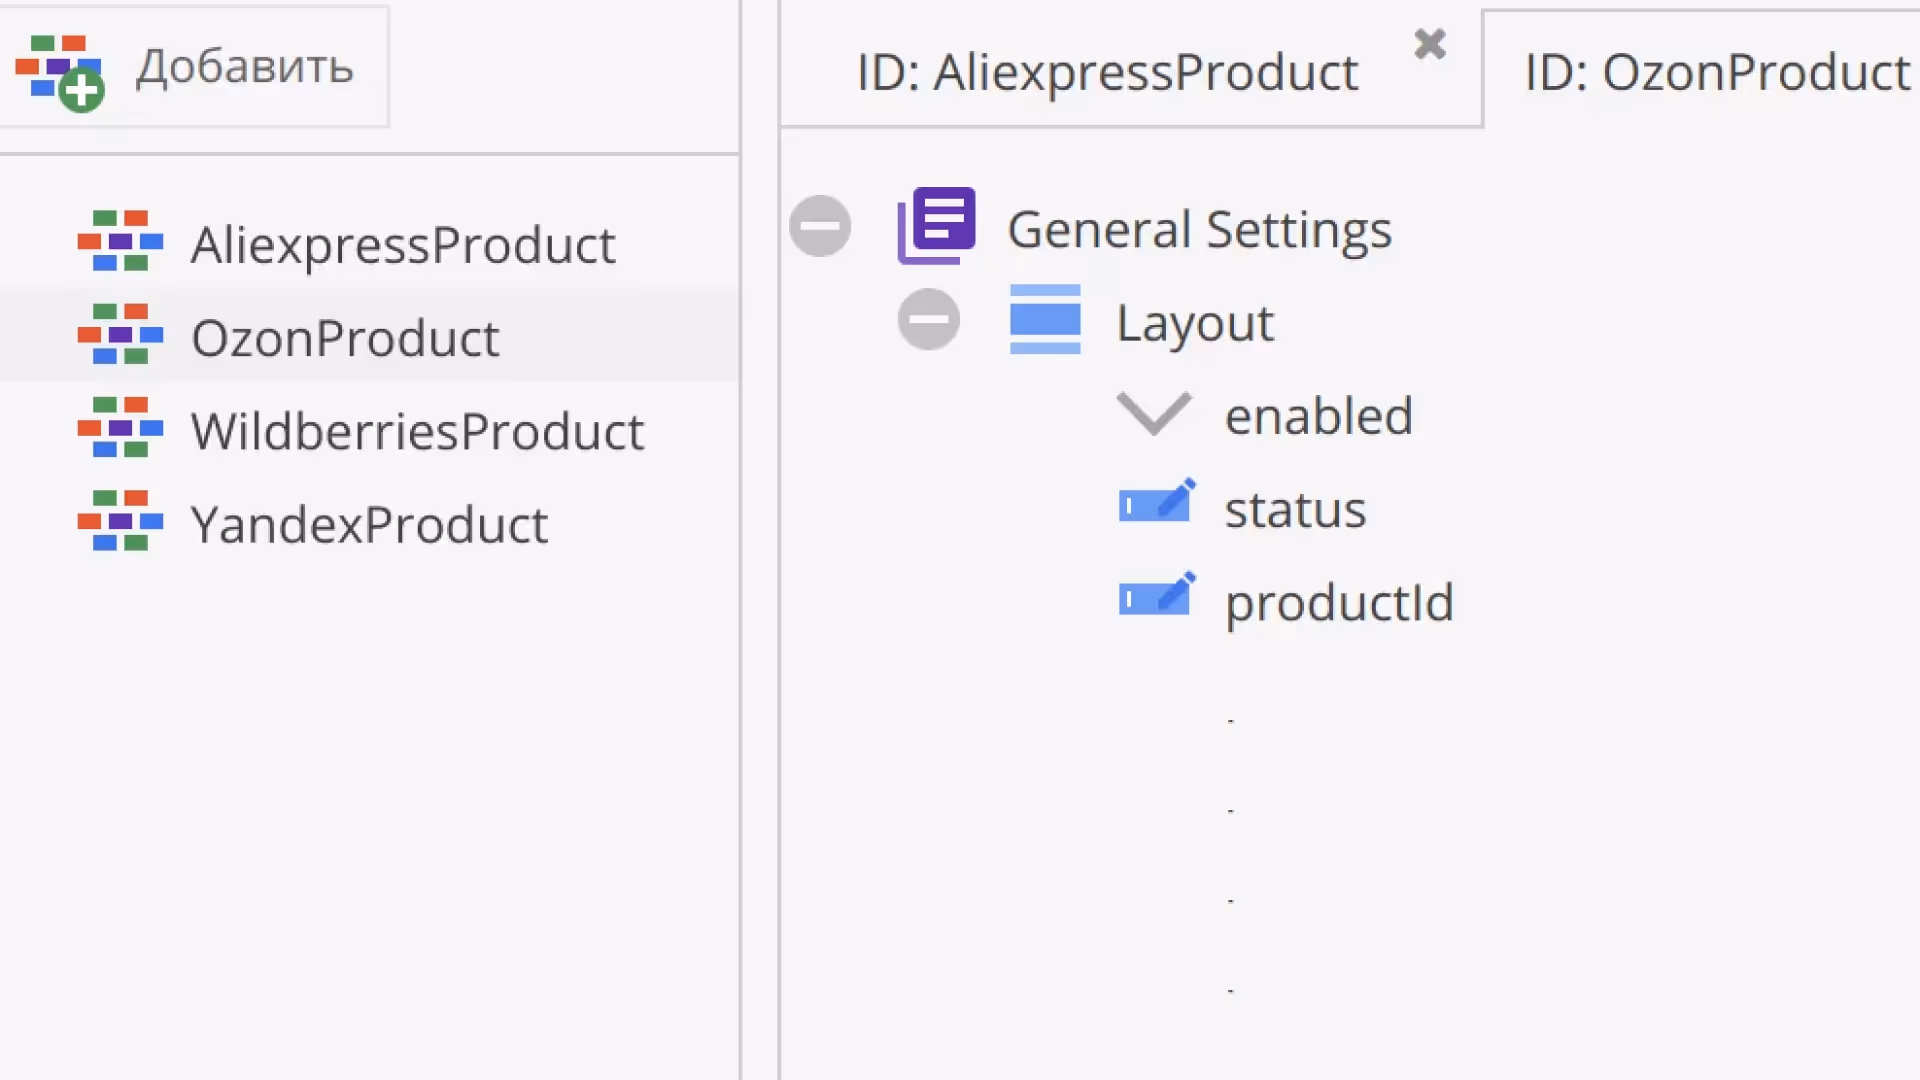Select the productId field
The image size is (1920, 1080).
click(x=1339, y=603)
